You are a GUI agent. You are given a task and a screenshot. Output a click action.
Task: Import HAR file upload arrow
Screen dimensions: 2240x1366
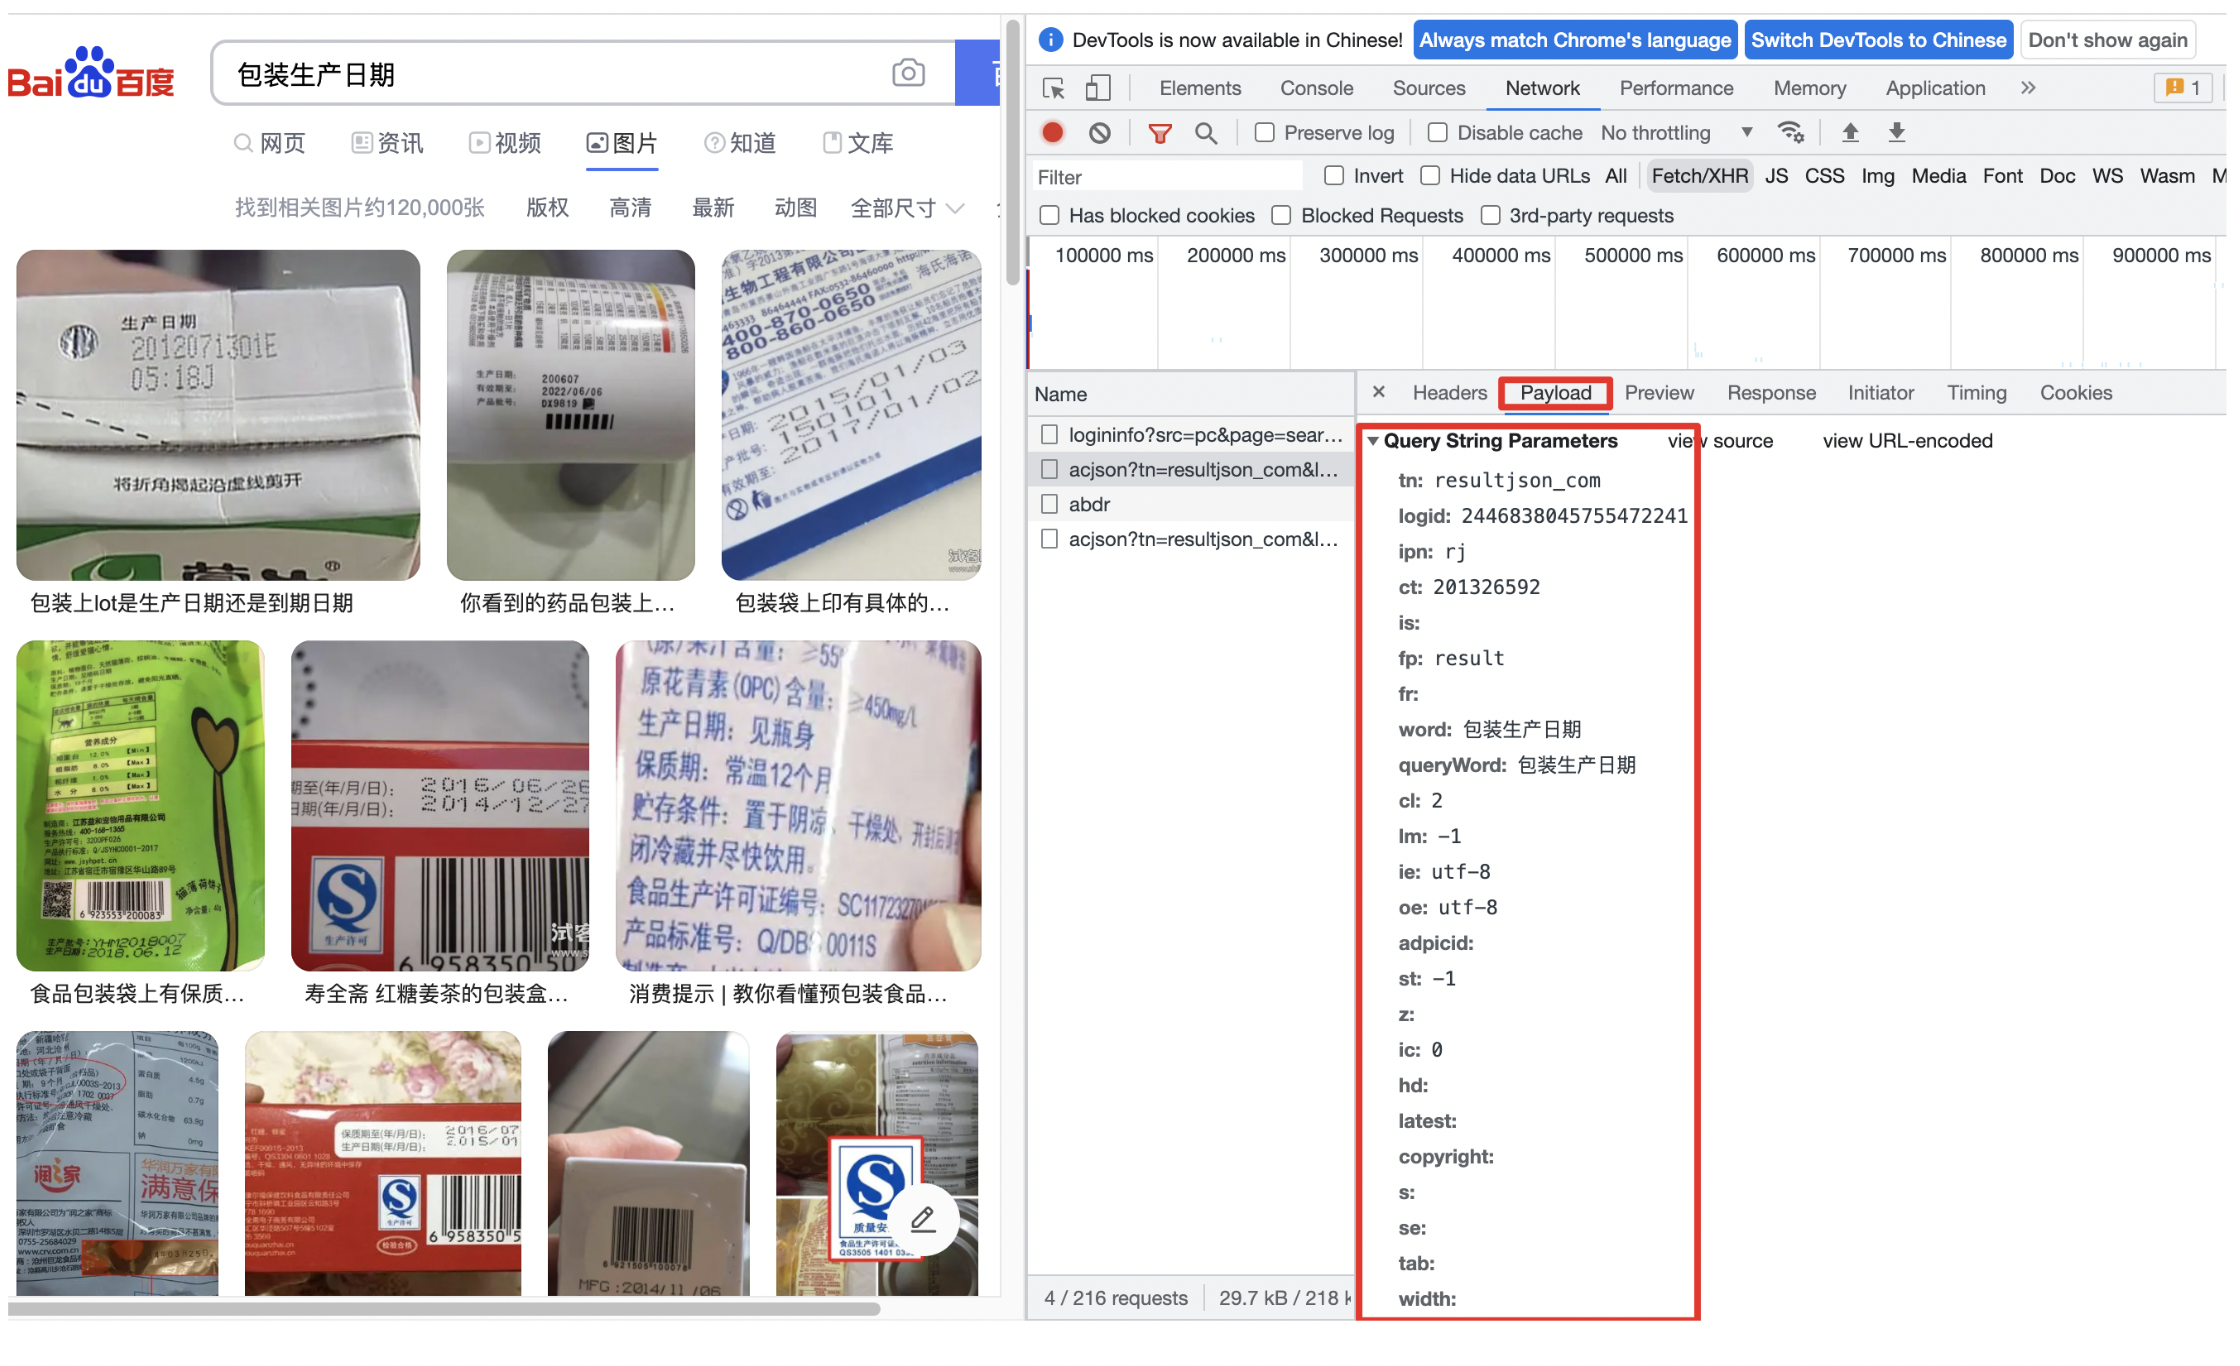coord(1850,132)
